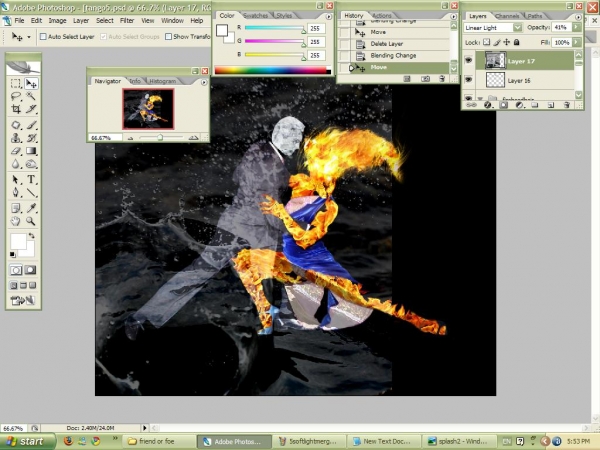Viewport: 600px width, 450px height.
Task: Select the Hand tool
Action: point(16,221)
